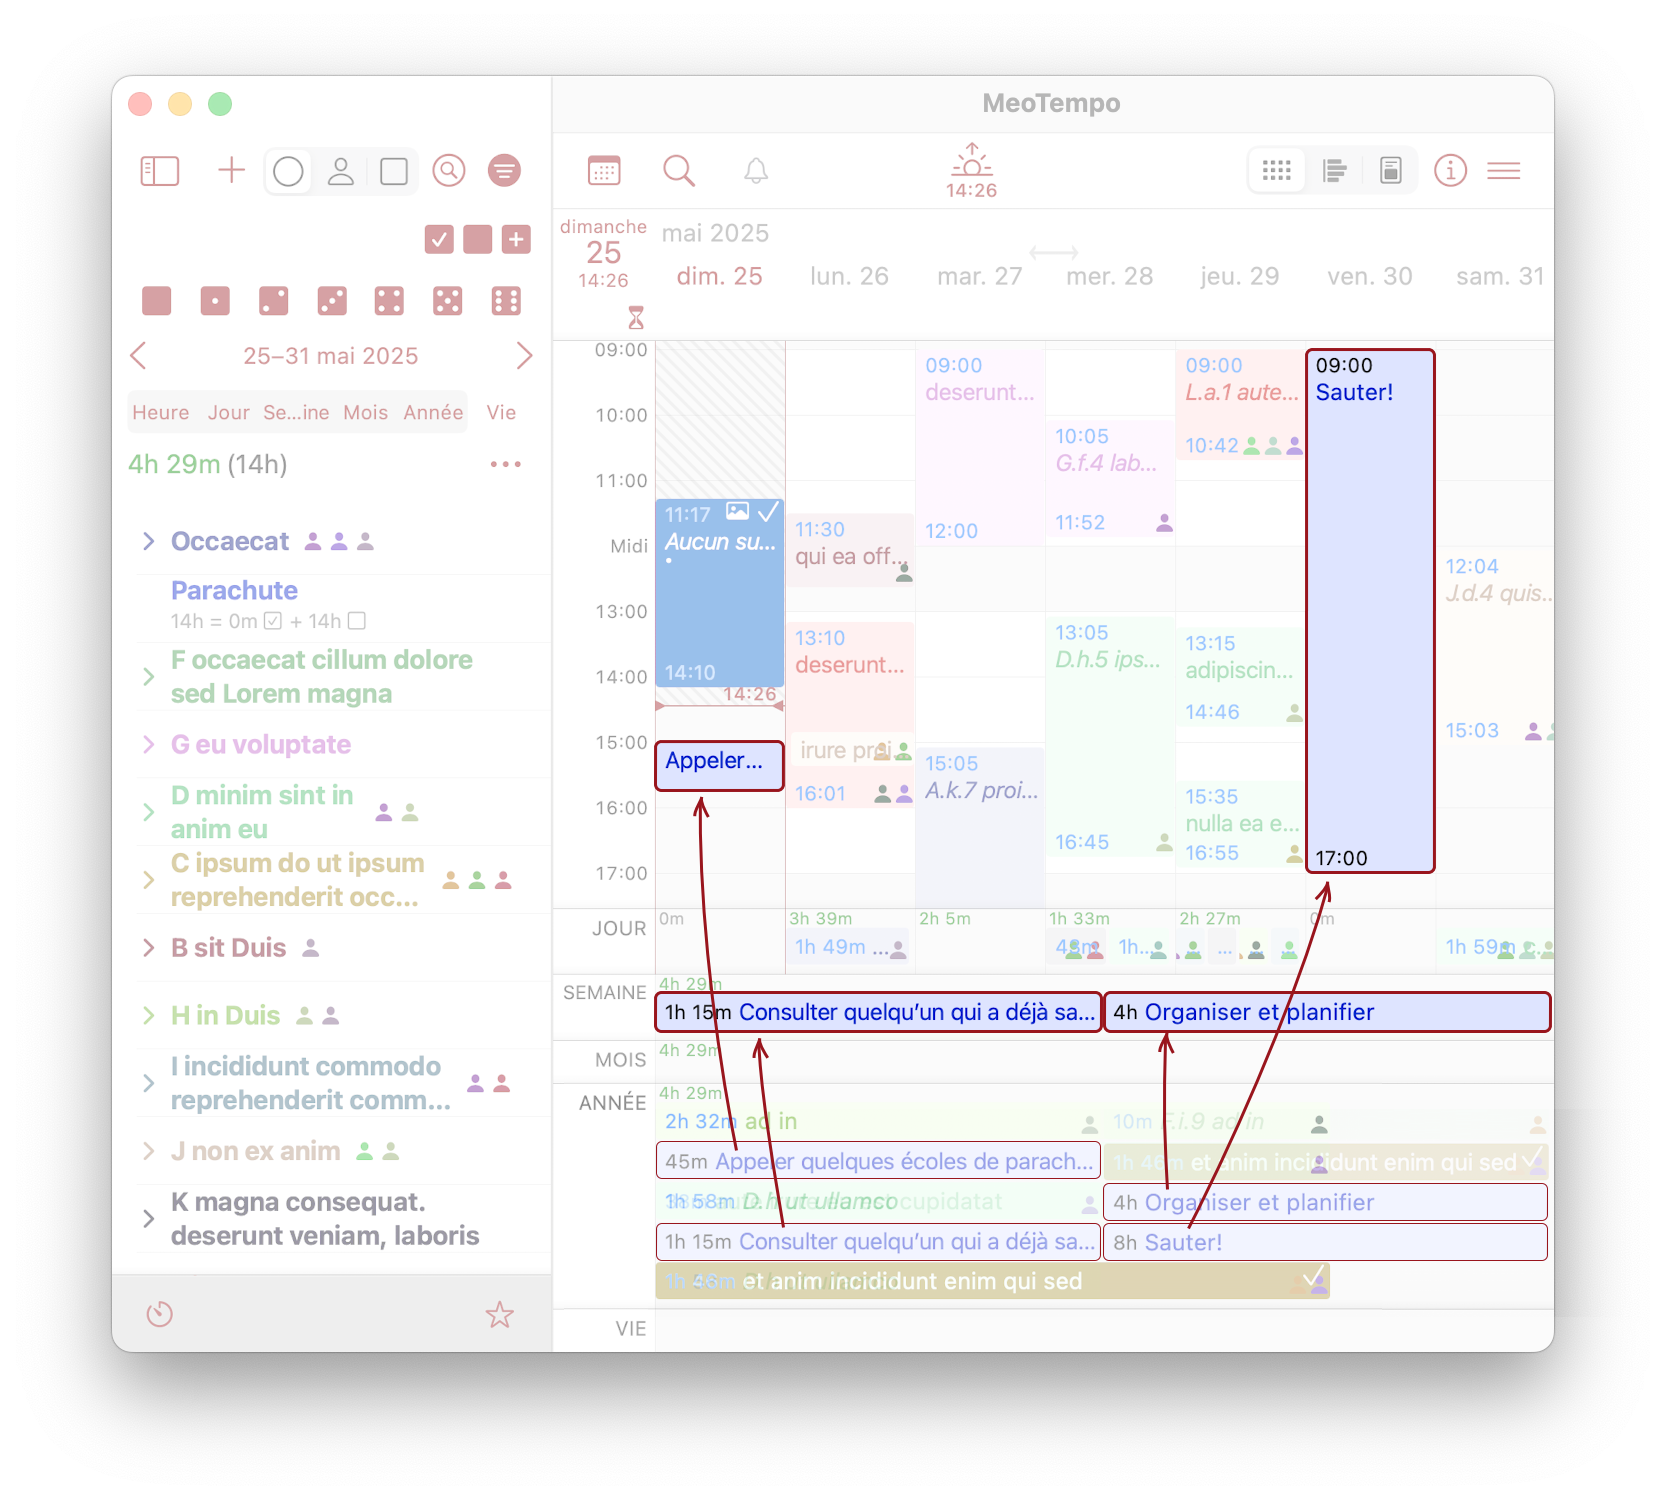Open the sidebar search icon

(449, 171)
